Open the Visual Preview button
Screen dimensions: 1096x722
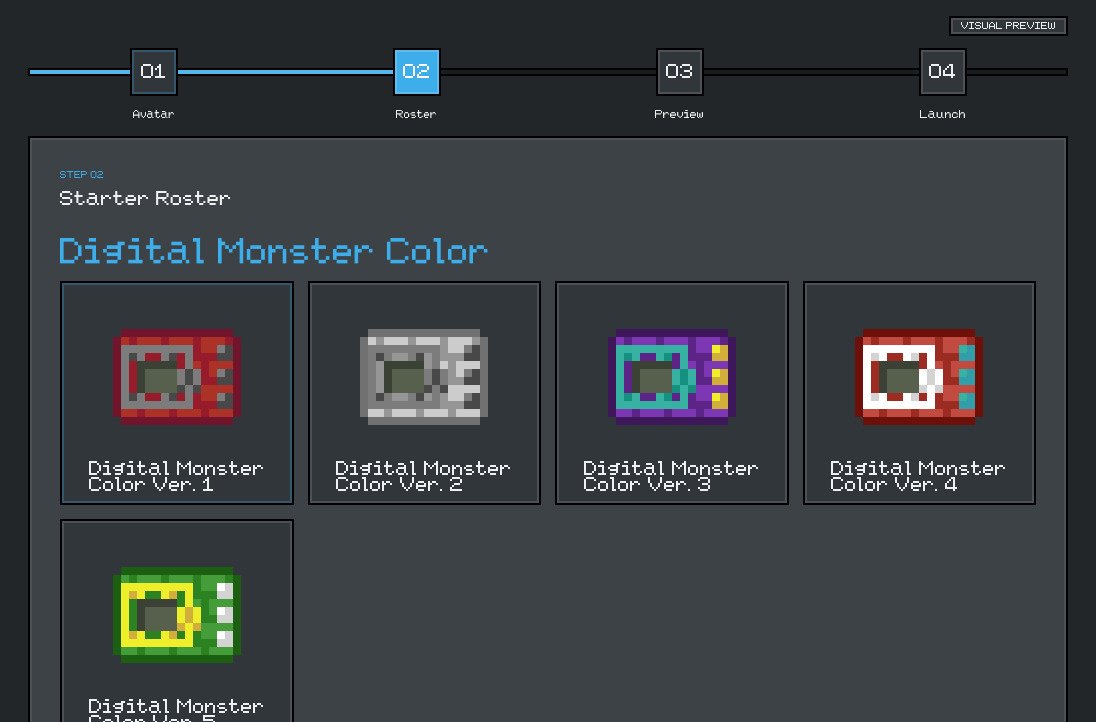[x=1008, y=26]
